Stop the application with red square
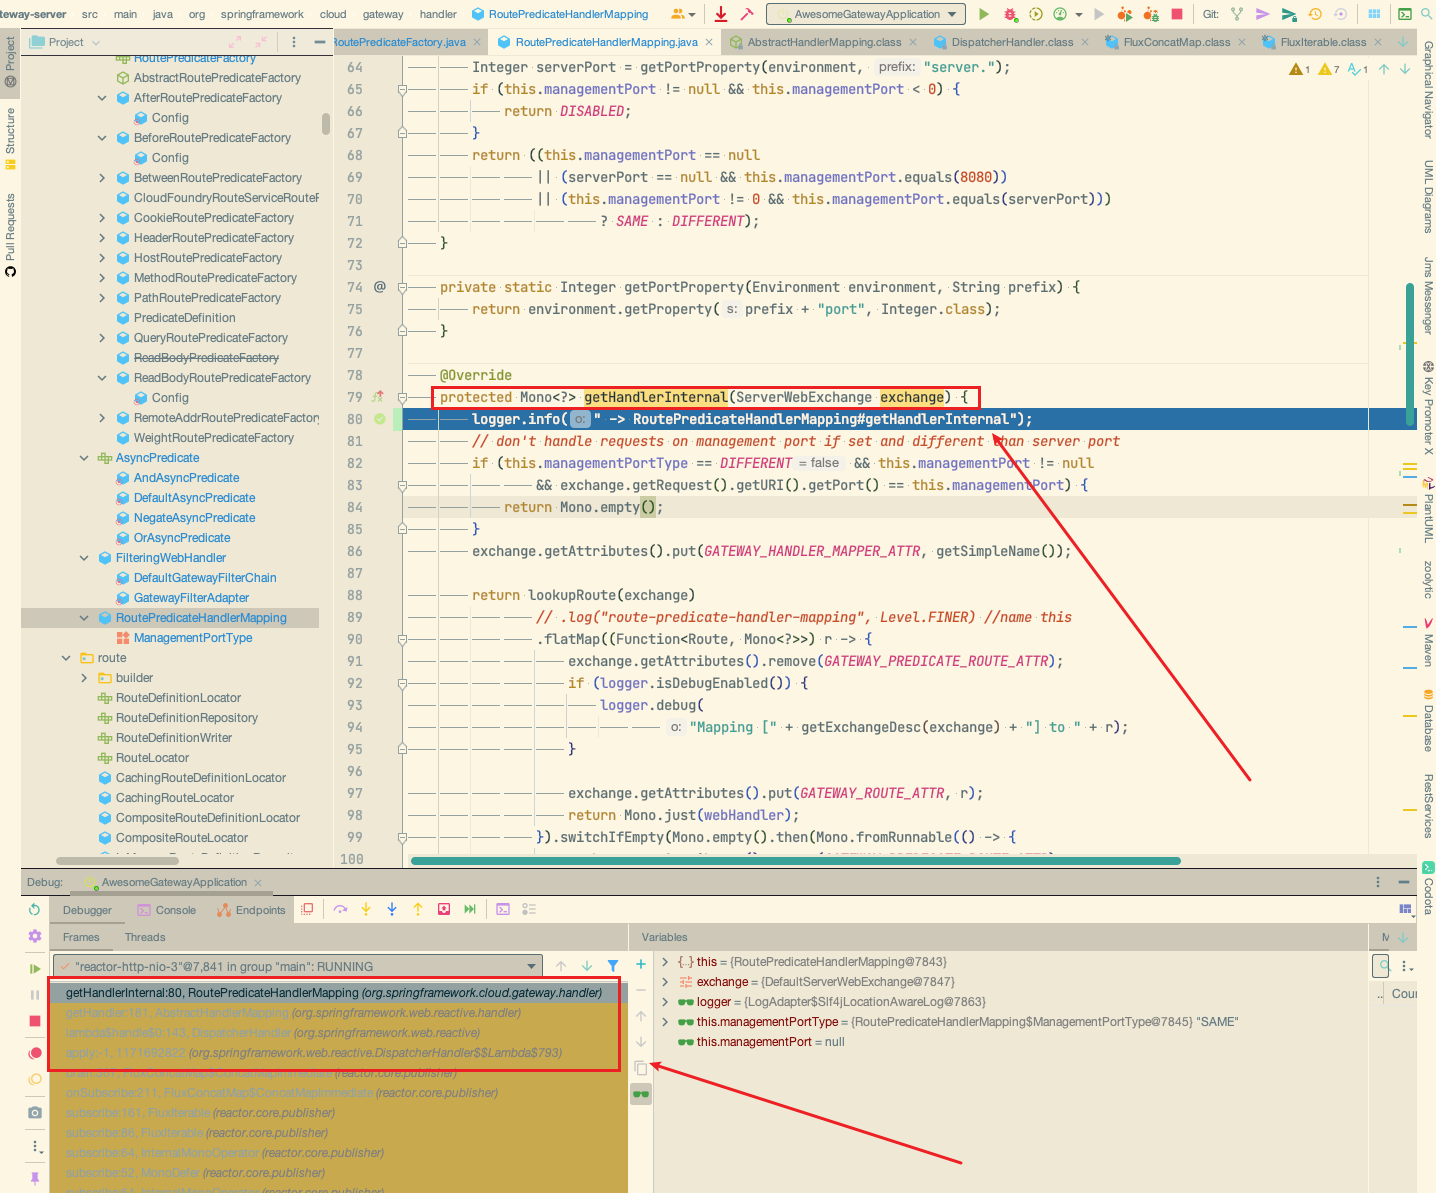This screenshot has width=1436, height=1193. click(1177, 14)
